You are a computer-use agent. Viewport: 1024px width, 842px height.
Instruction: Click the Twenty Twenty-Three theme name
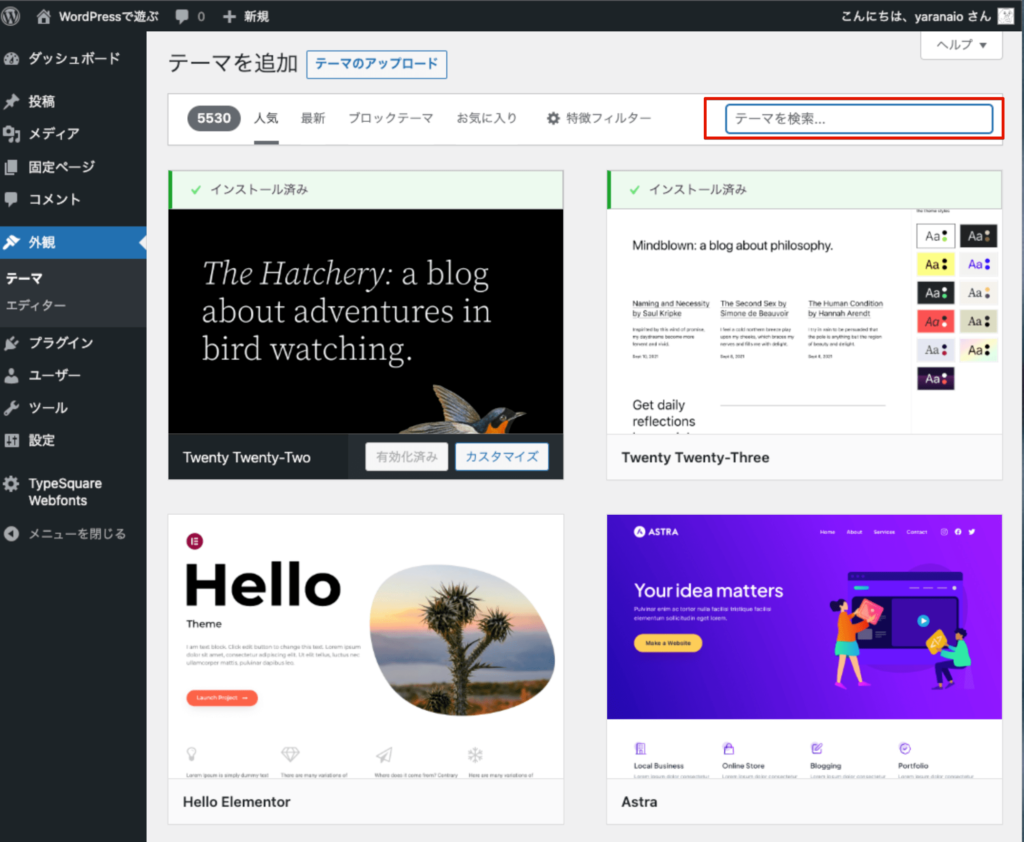click(696, 457)
